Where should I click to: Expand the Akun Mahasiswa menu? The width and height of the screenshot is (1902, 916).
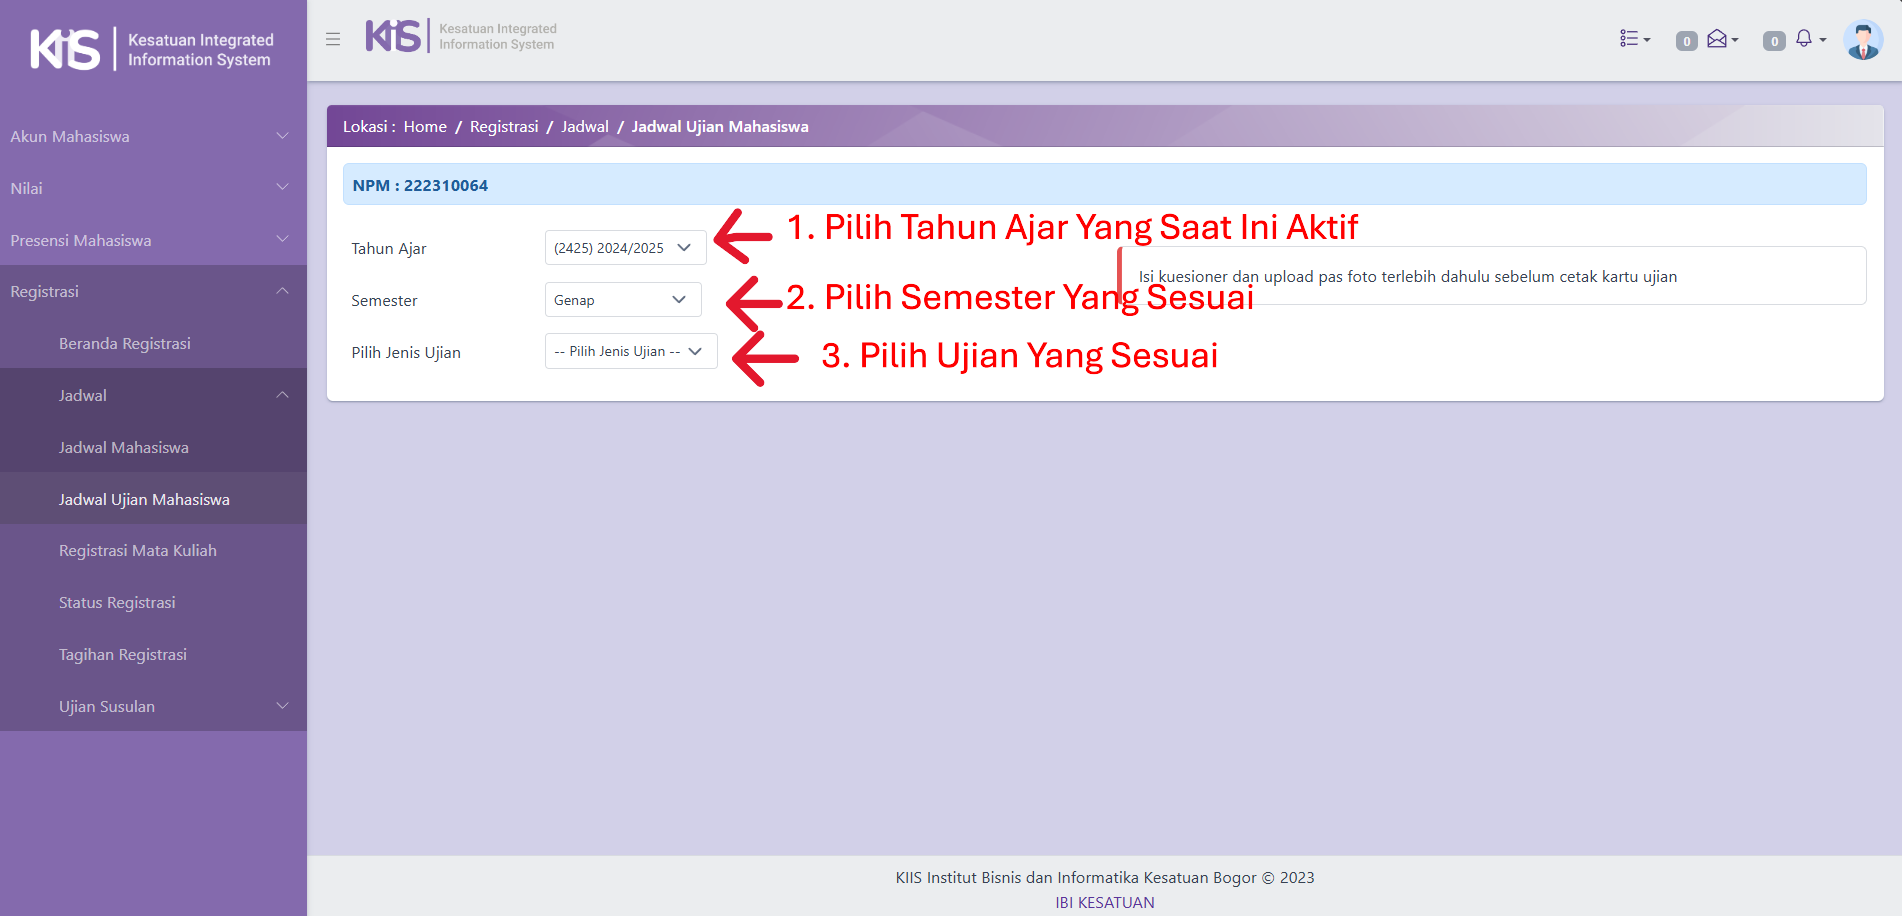pyautogui.click(x=150, y=137)
